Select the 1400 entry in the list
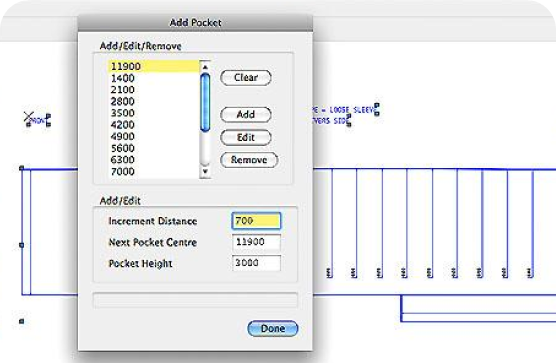This screenshot has width=556, height=363. tap(154, 78)
